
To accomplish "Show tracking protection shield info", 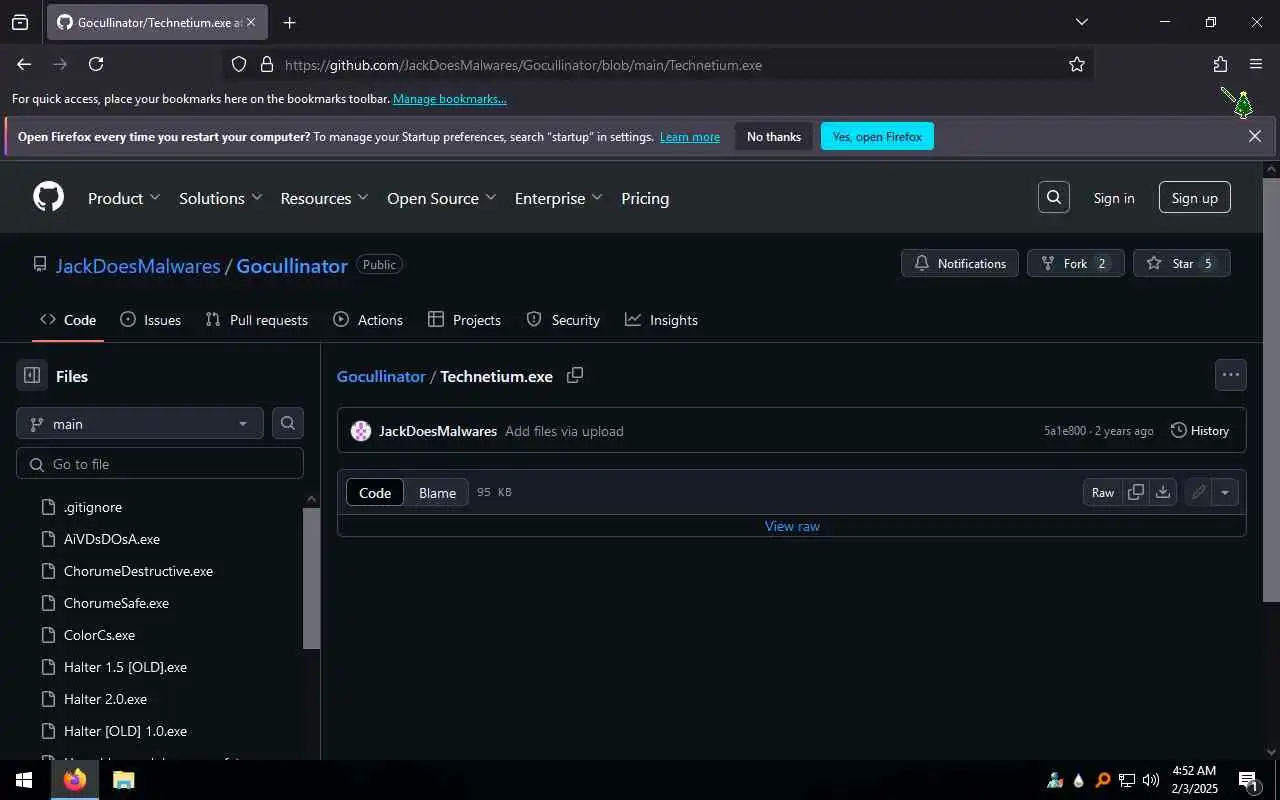I will [239, 64].
